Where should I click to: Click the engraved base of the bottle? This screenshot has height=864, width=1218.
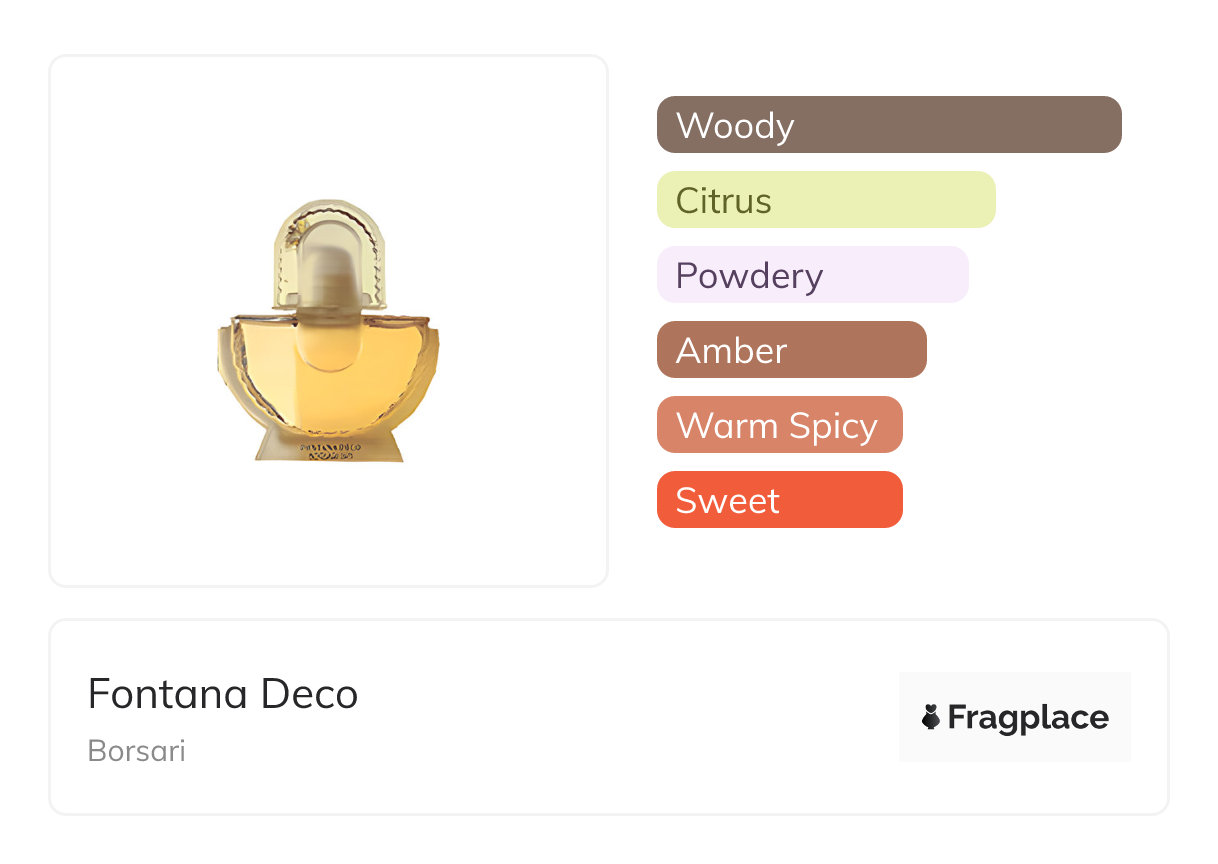tap(328, 447)
